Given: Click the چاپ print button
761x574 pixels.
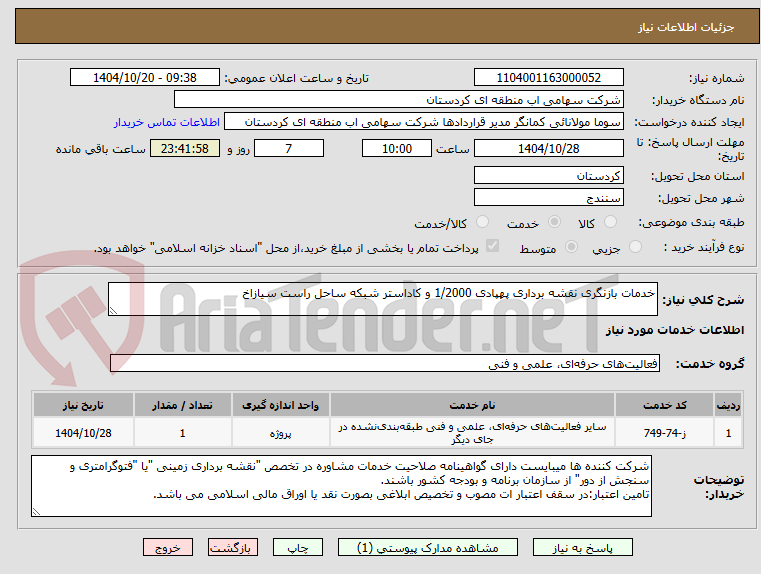Looking at the screenshot, I should point(298,548).
